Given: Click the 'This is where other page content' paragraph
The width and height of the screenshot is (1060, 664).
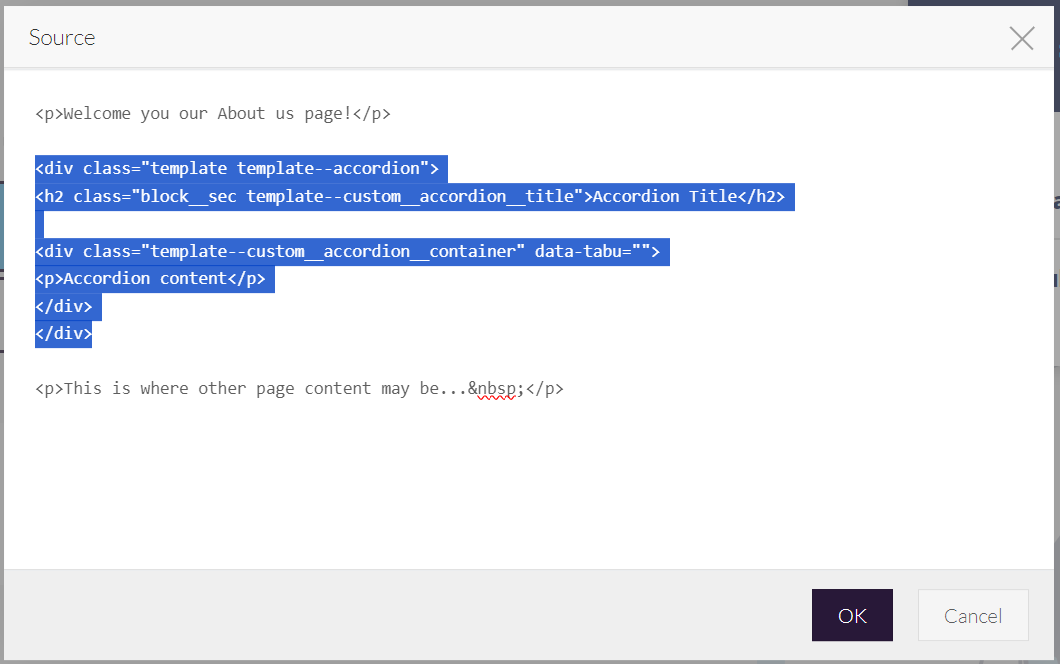Looking at the screenshot, I should (x=299, y=388).
